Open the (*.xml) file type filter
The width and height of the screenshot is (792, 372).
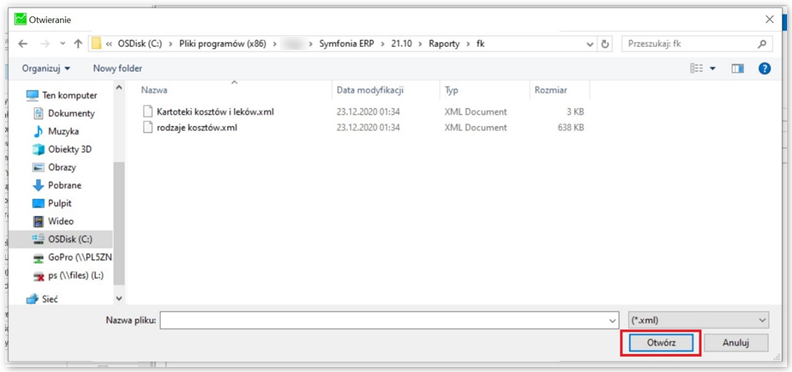coord(699,320)
